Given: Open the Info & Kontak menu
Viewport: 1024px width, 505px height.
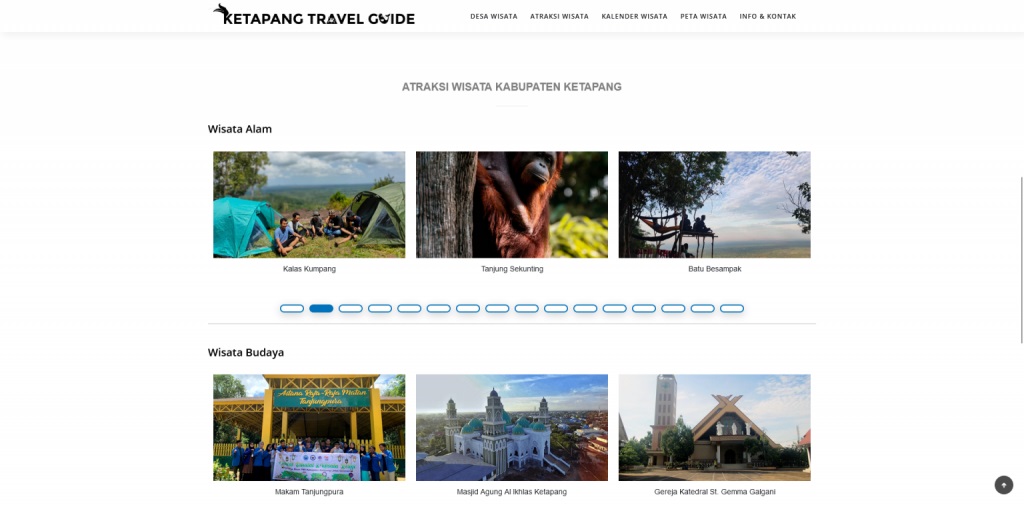Looking at the screenshot, I should click(x=767, y=16).
